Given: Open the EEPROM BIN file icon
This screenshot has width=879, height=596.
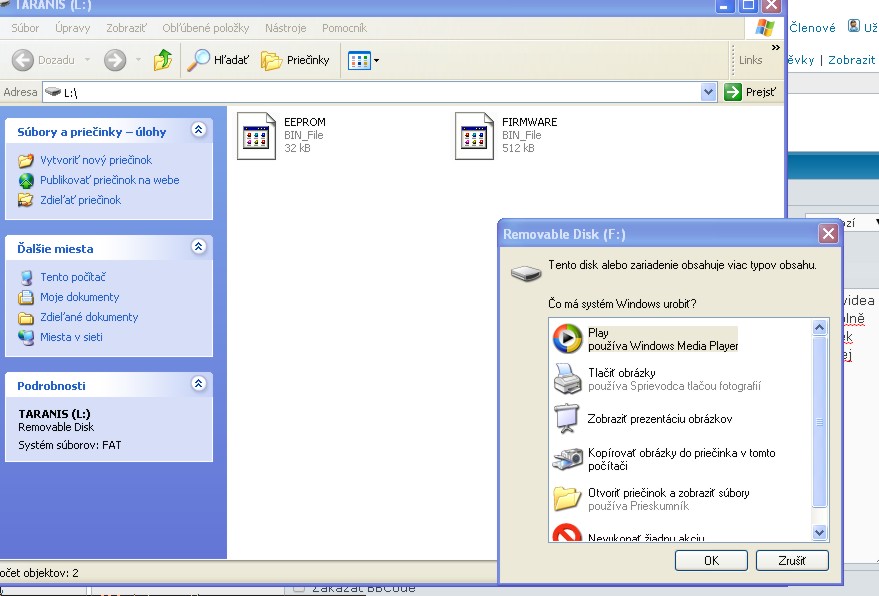Looking at the screenshot, I should pos(256,136).
